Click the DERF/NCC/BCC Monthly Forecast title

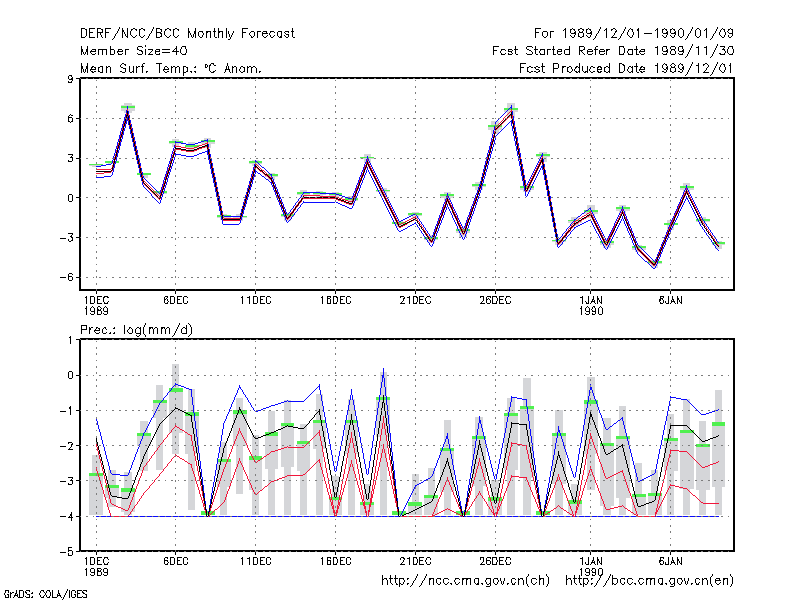click(x=187, y=34)
